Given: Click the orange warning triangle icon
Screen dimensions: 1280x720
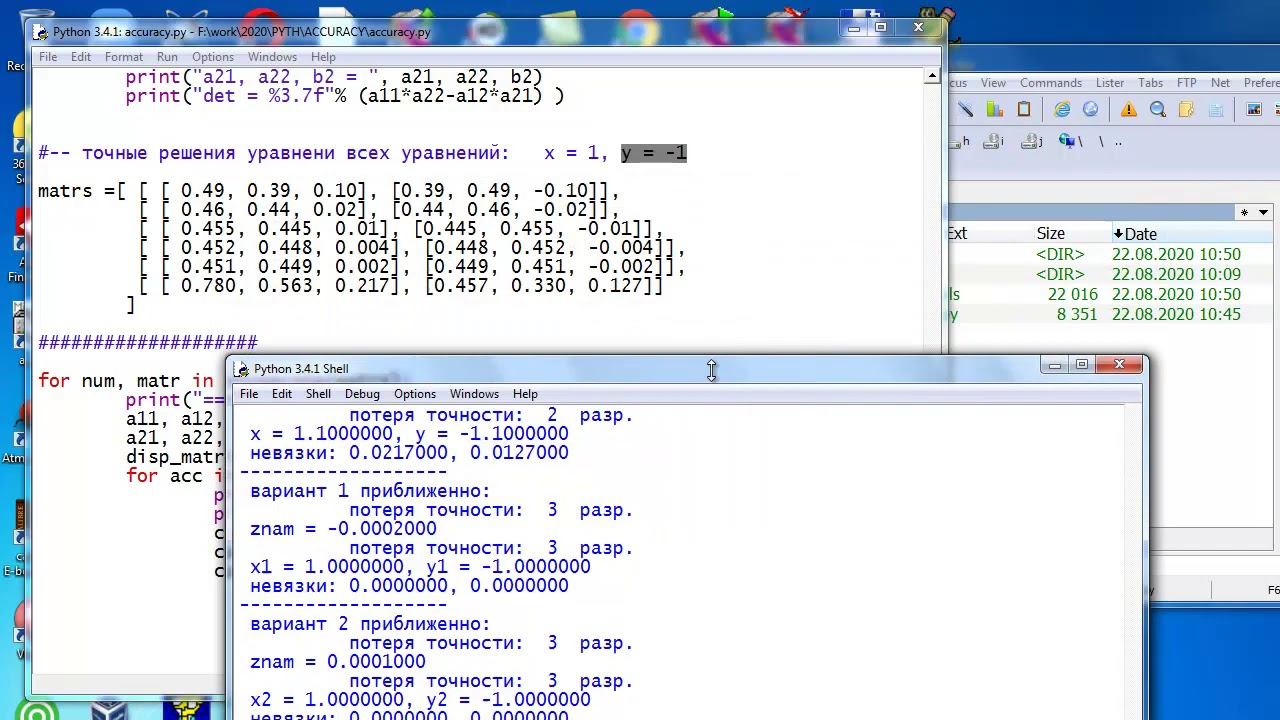Looking at the screenshot, I should pyautogui.click(x=1129, y=110).
